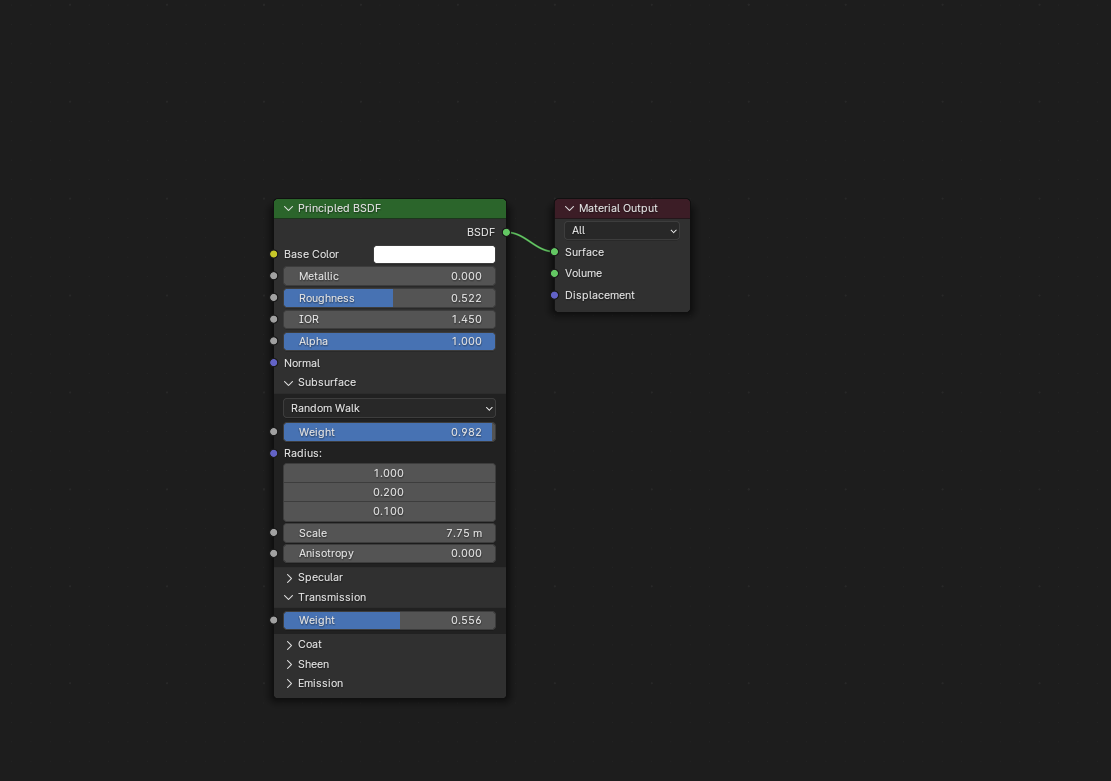Click the Radius field showing 0.200

point(389,493)
